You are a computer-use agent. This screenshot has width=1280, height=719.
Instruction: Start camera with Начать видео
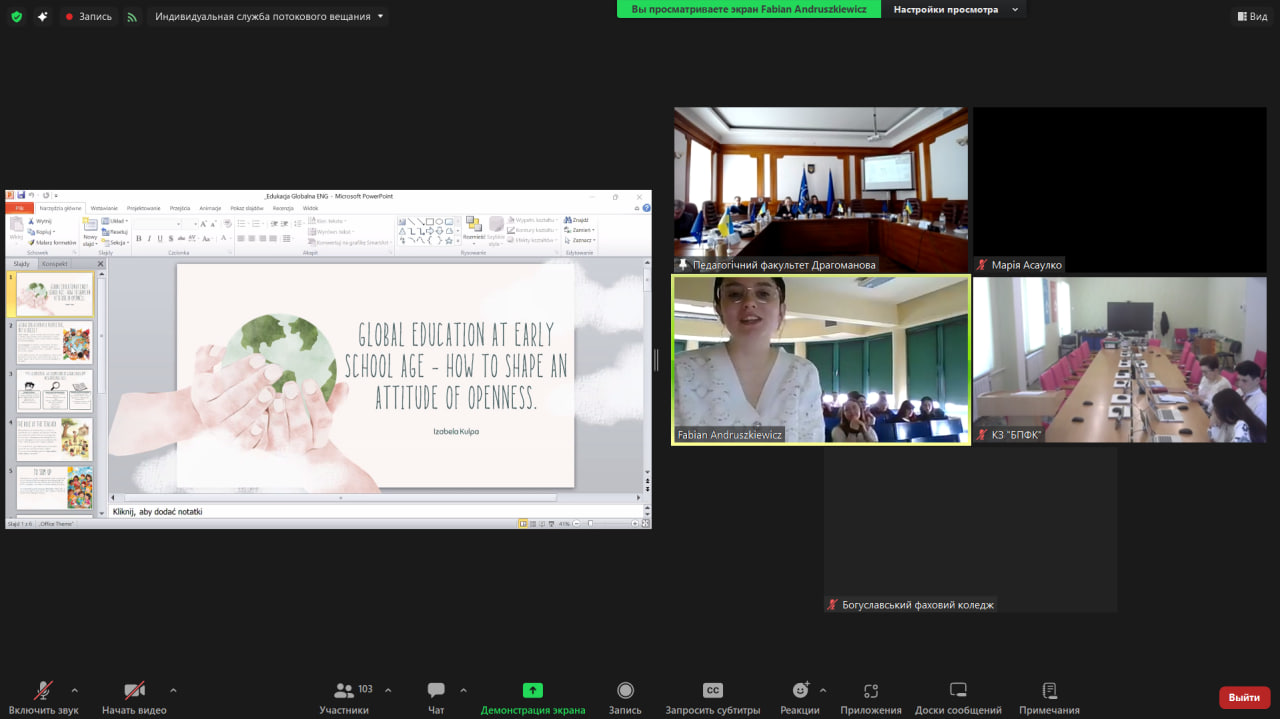click(x=134, y=697)
